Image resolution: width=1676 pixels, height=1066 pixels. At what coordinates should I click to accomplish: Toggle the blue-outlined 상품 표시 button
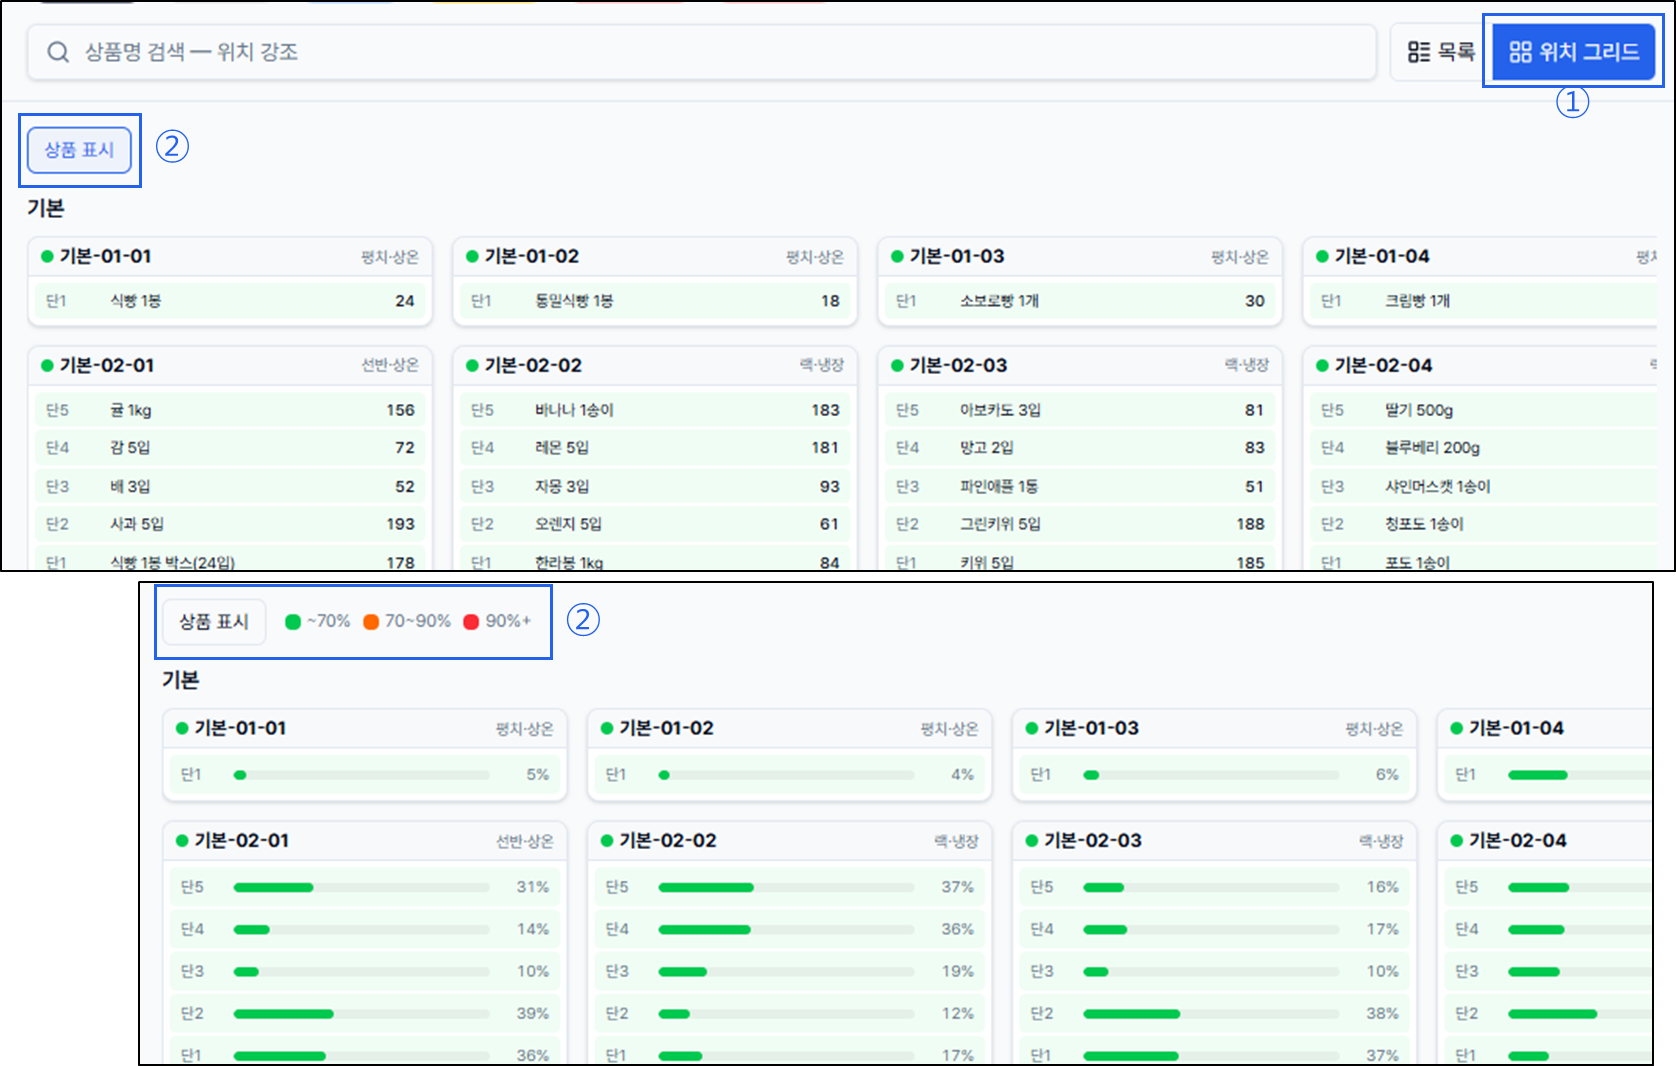pos(79,150)
